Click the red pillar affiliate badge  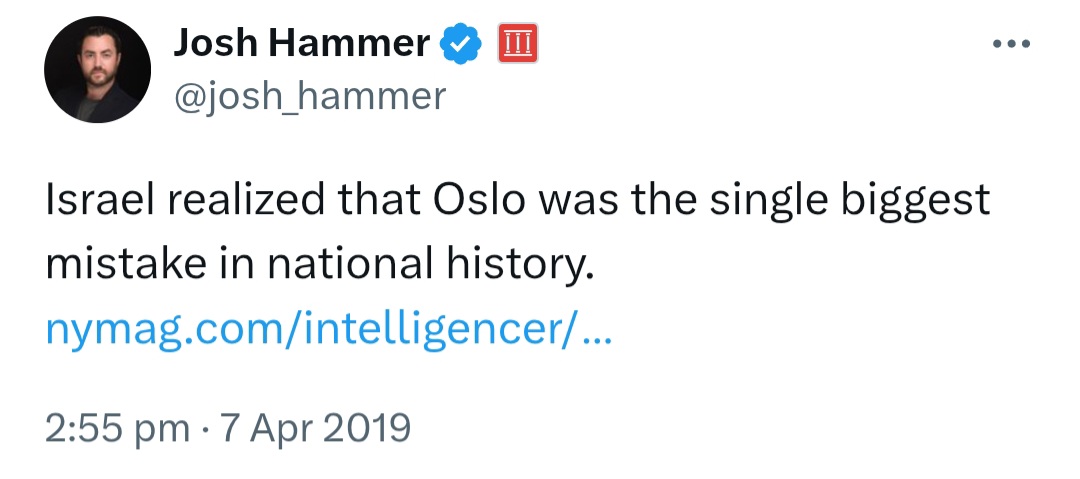pyautogui.click(x=518, y=43)
